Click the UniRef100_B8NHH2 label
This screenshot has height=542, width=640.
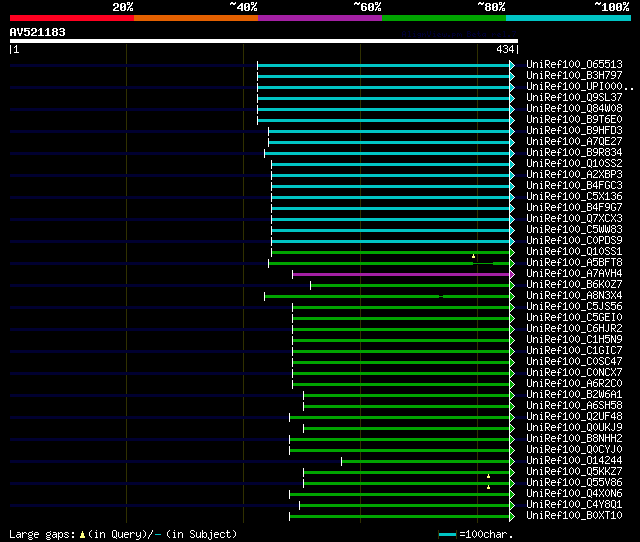coord(574,439)
